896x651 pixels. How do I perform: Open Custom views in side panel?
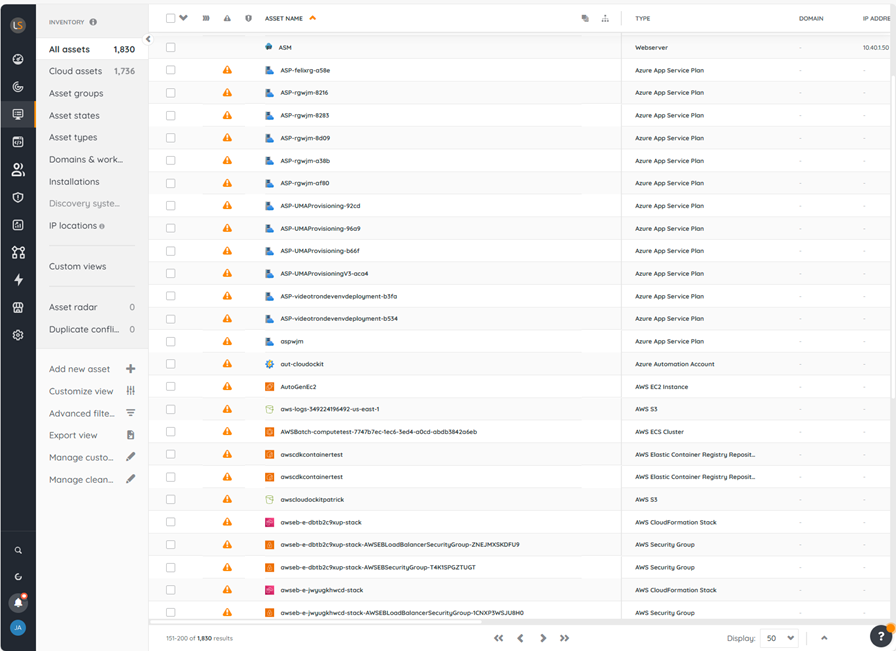[x=78, y=266]
